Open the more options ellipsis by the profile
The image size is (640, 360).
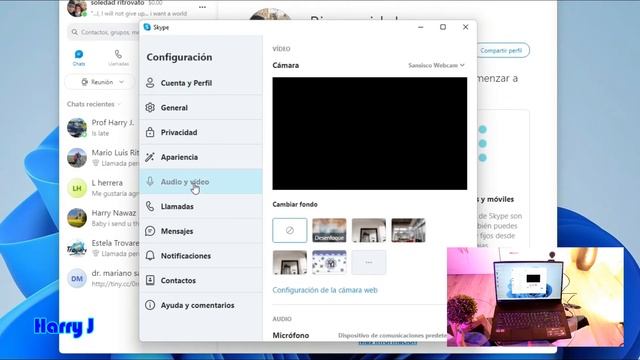pyautogui.click(x=202, y=7)
